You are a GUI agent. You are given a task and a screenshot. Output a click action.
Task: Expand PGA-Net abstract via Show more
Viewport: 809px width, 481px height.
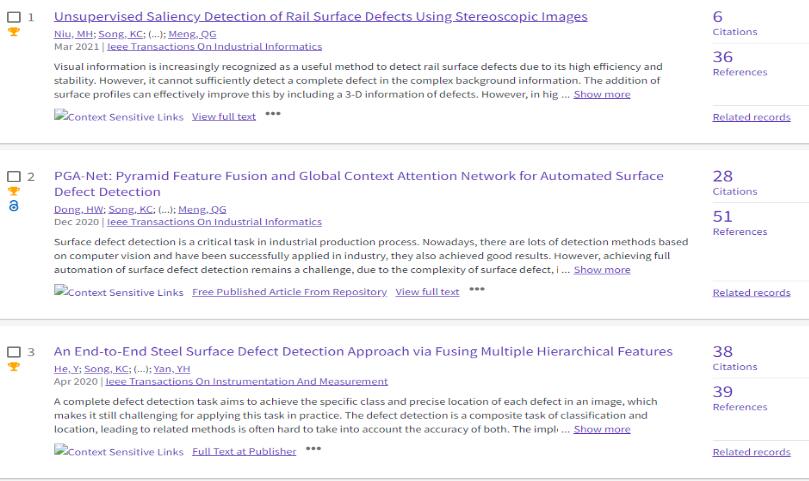[601, 269]
